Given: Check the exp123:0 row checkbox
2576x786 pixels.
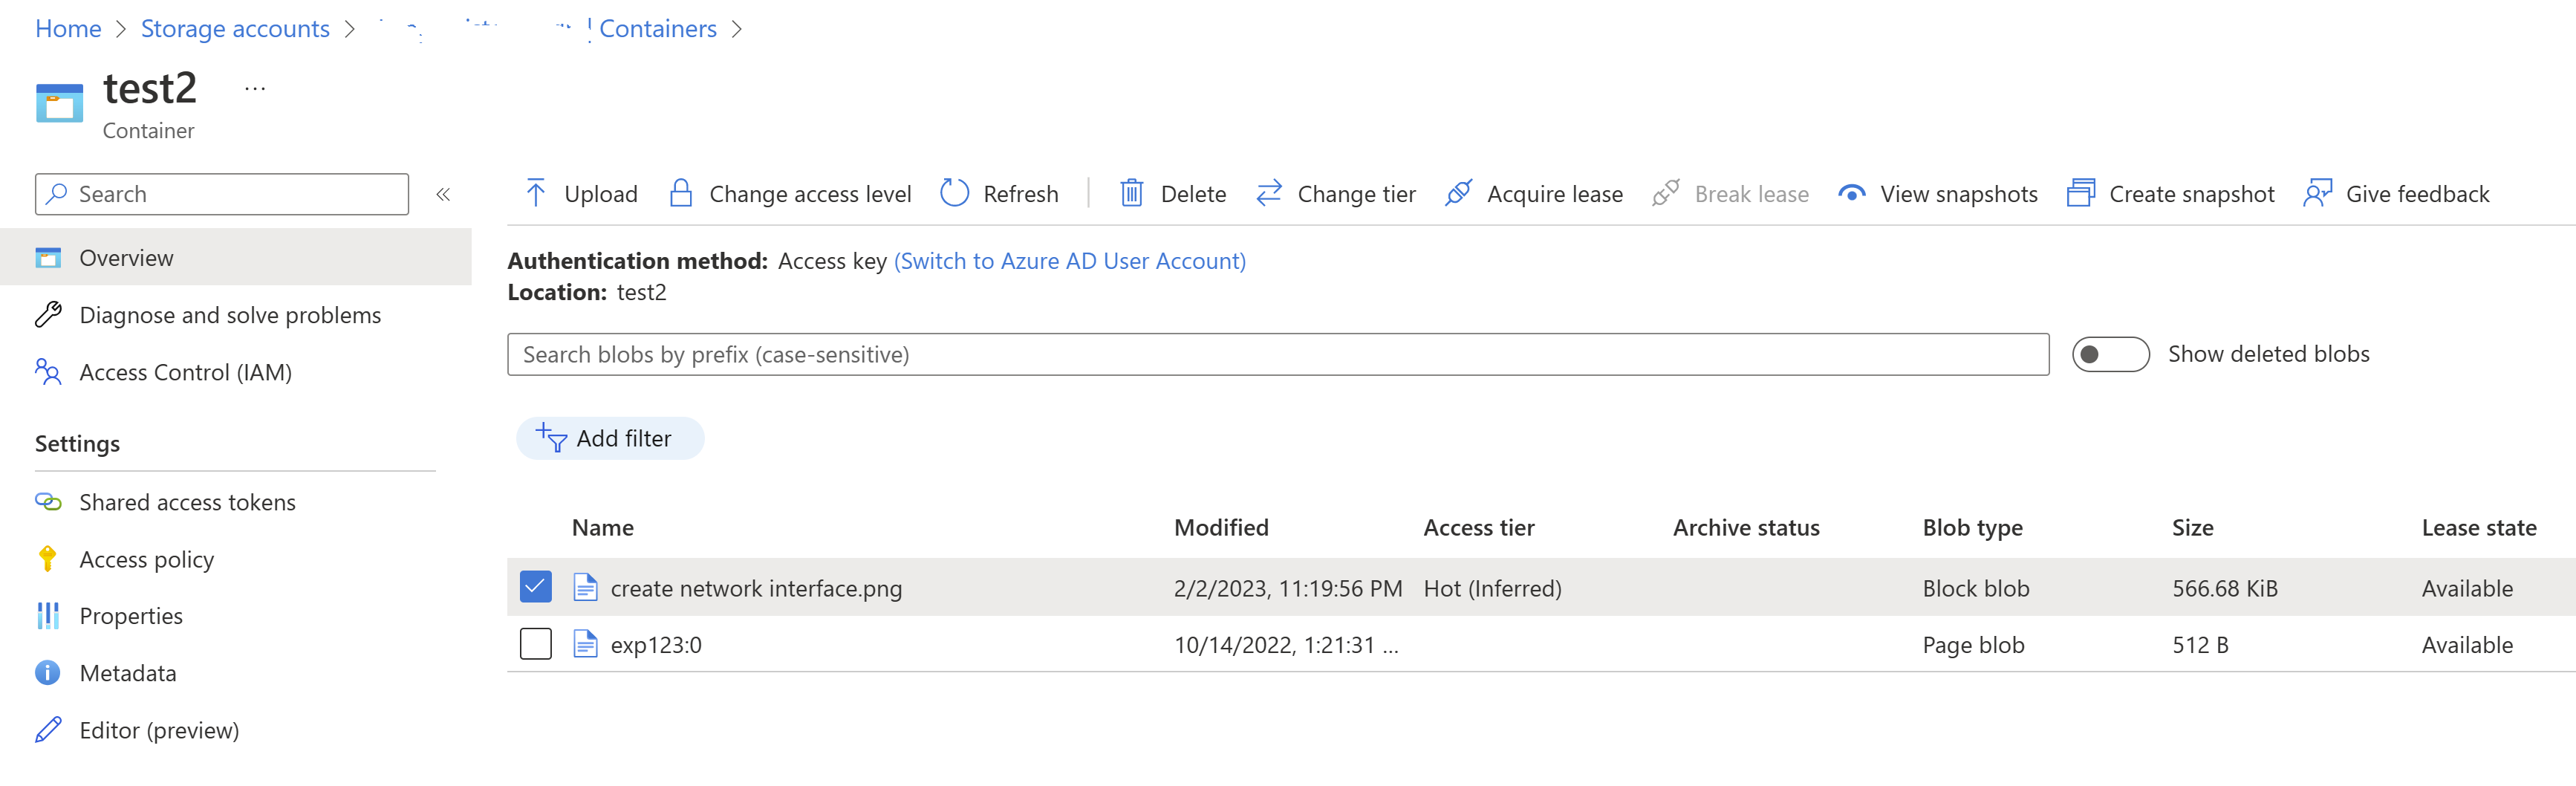Looking at the screenshot, I should (536, 644).
